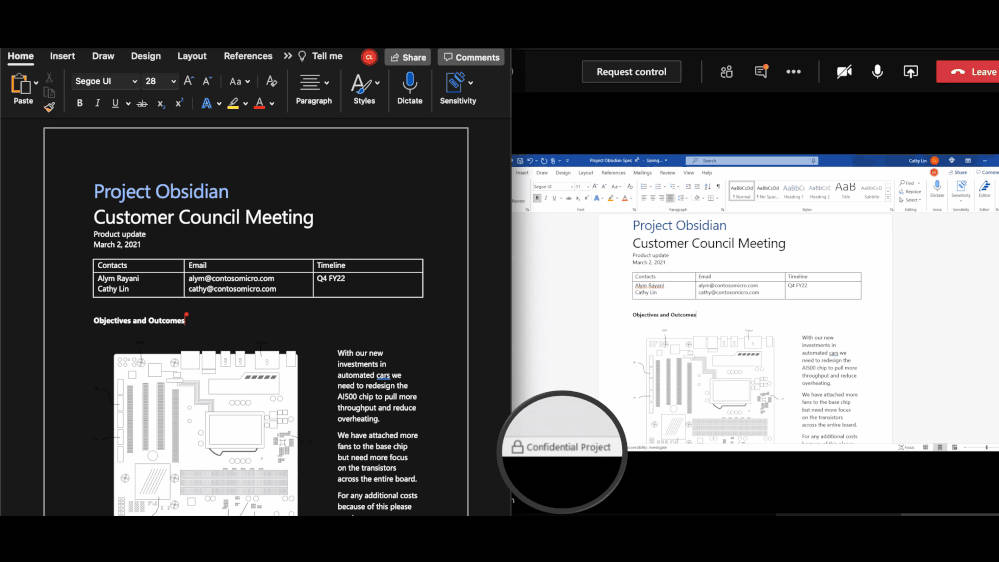999x562 pixels.
Task: Expand the Paragraph options dropdown
Action: [313, 88]
